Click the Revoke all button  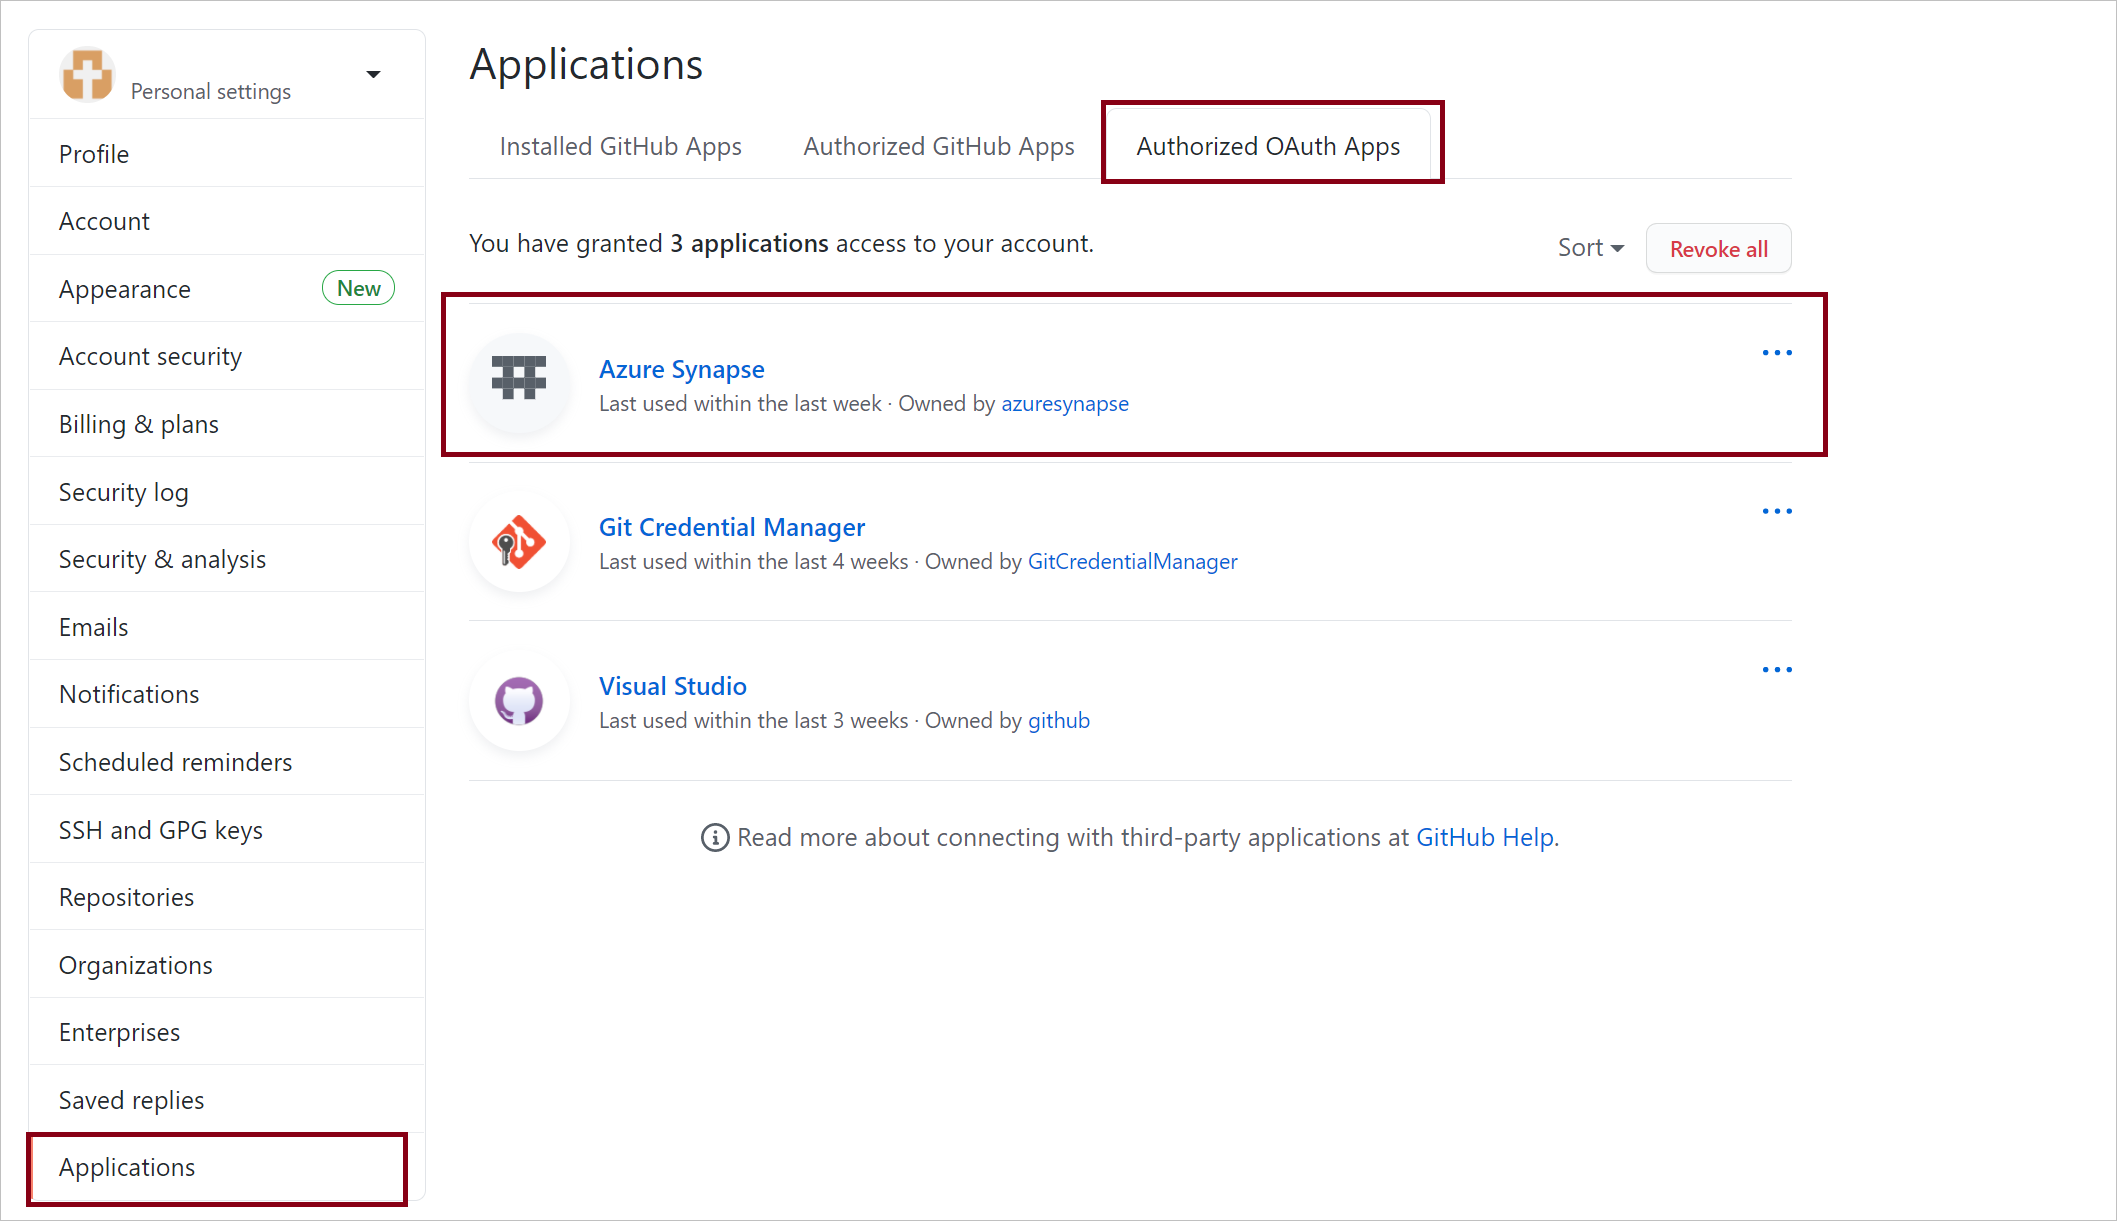[1720, 247]
